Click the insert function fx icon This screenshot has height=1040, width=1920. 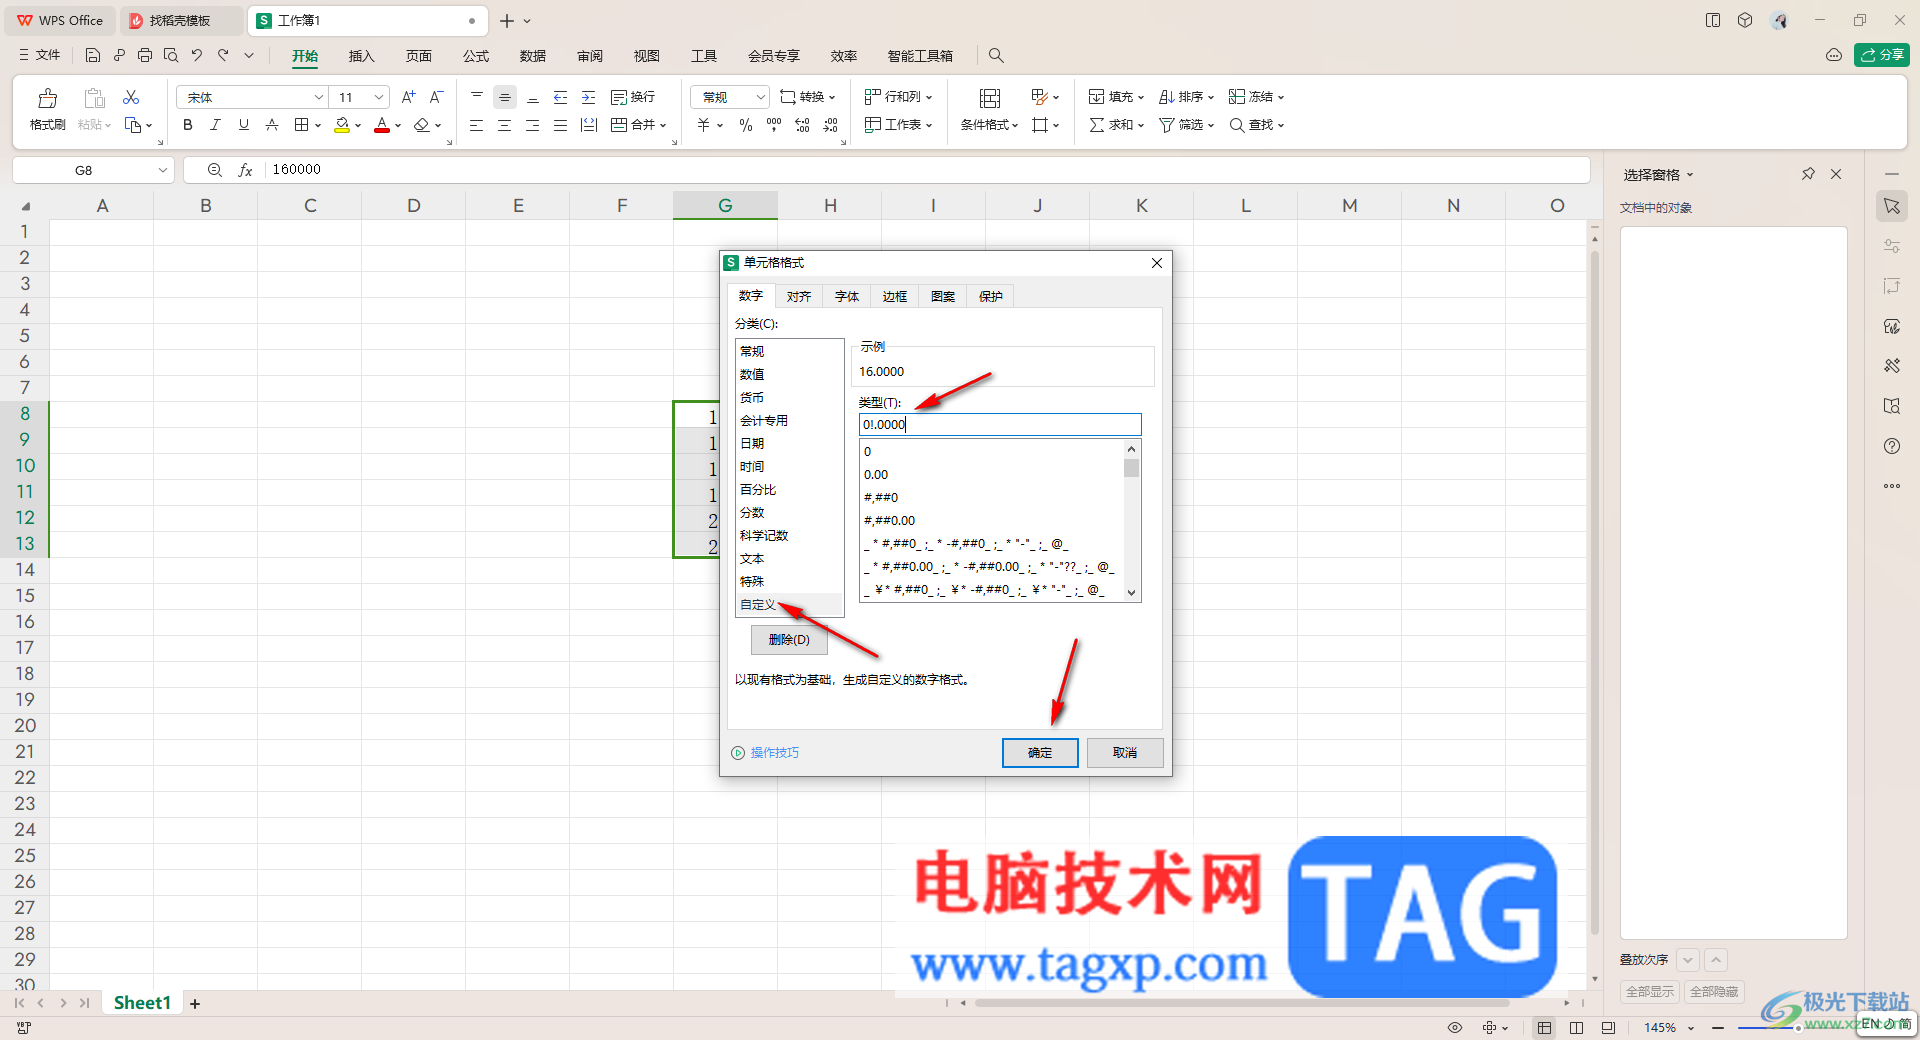point(245,170)
